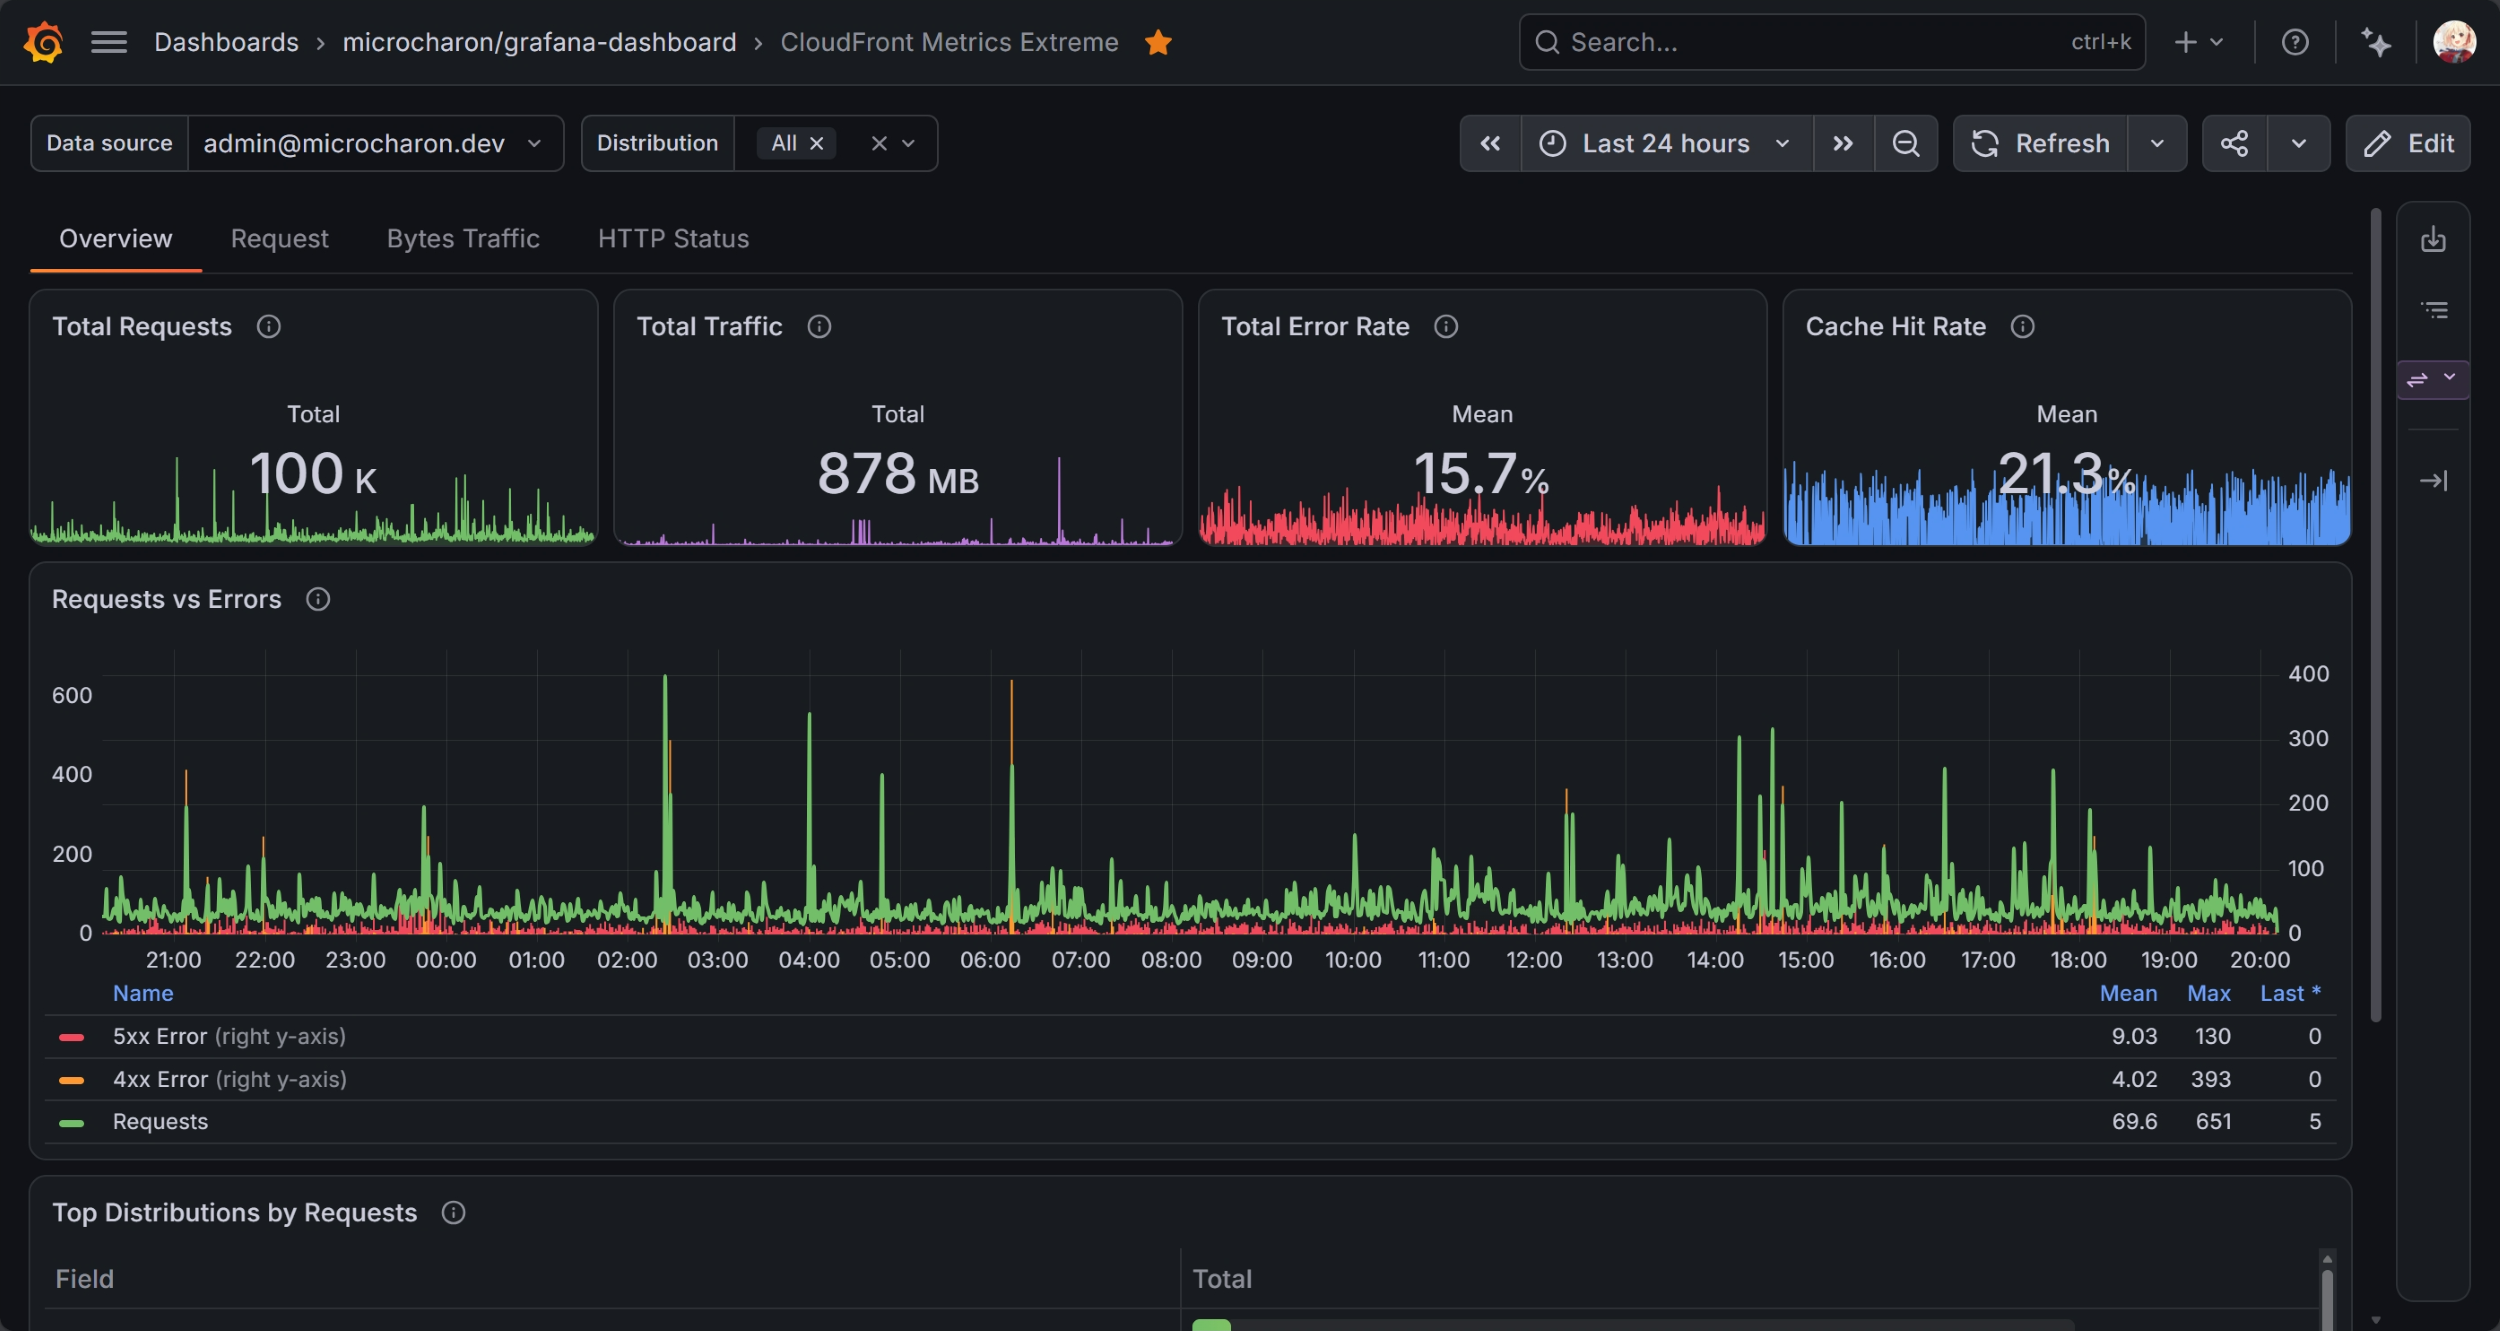2500x1331 pixels.
Task: Switch to the HTTP Status tab
Action: 673,239
